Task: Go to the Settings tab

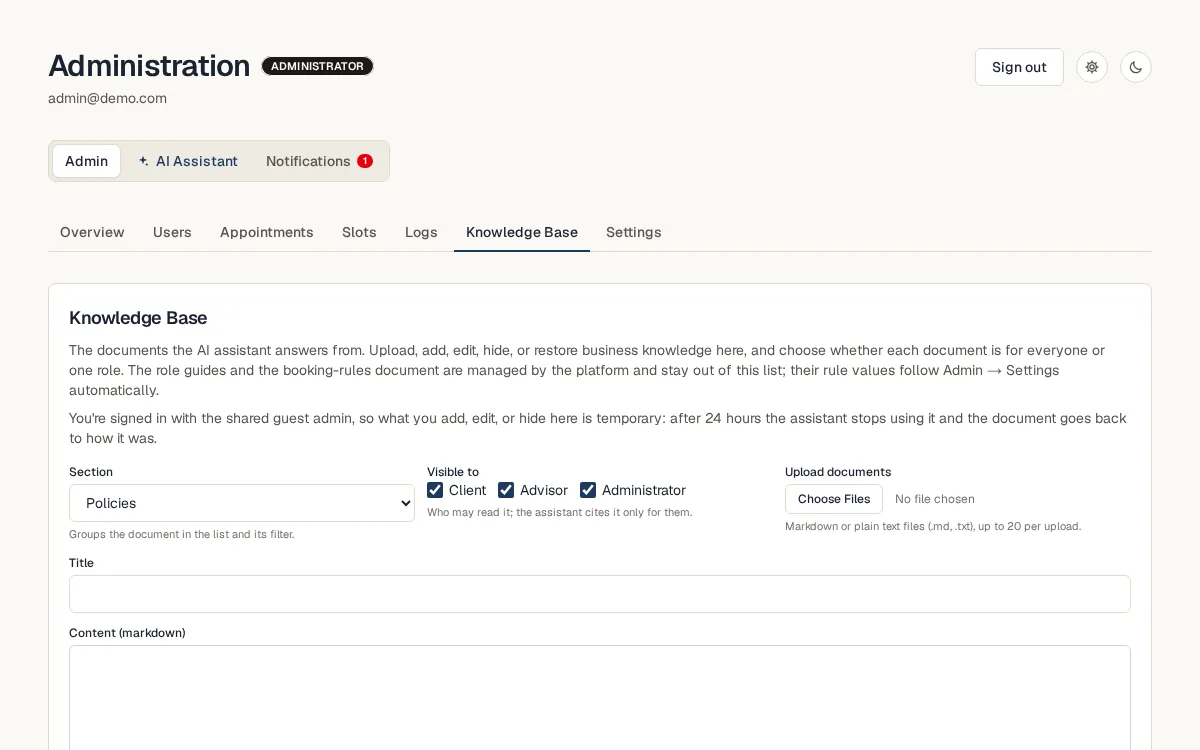Action: tap(634, 232)
